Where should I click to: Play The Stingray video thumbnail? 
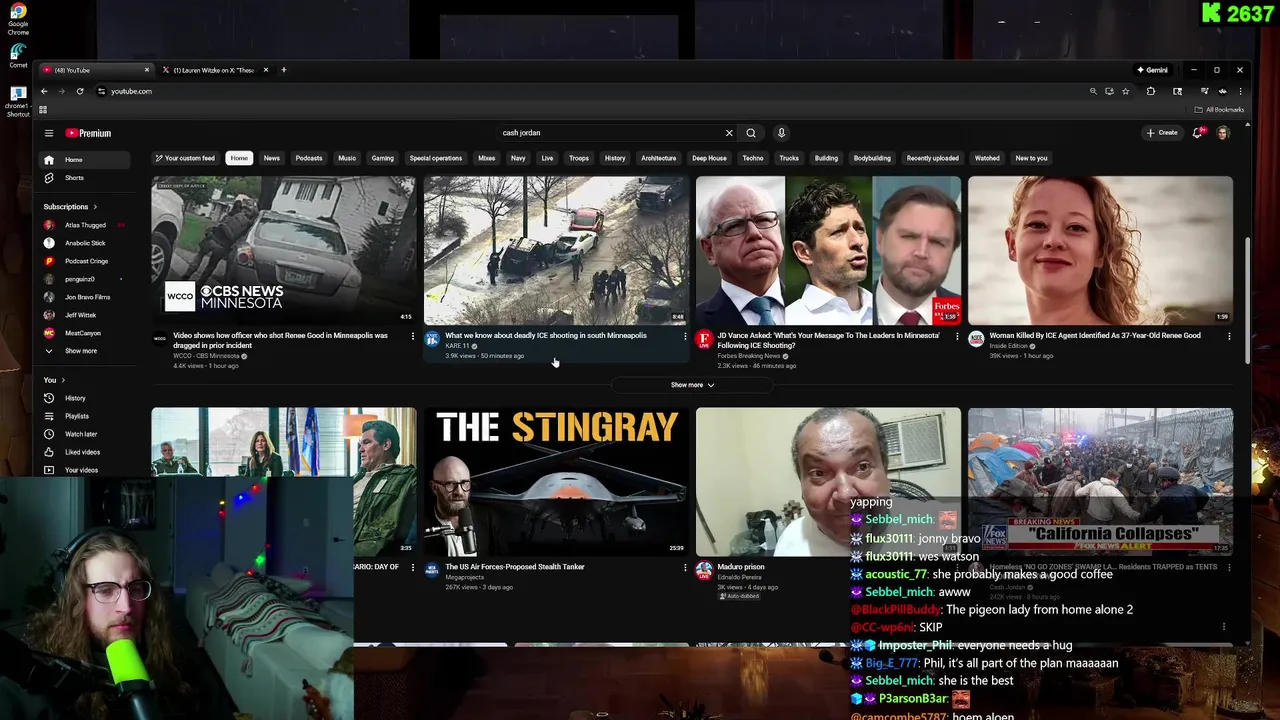556,481
